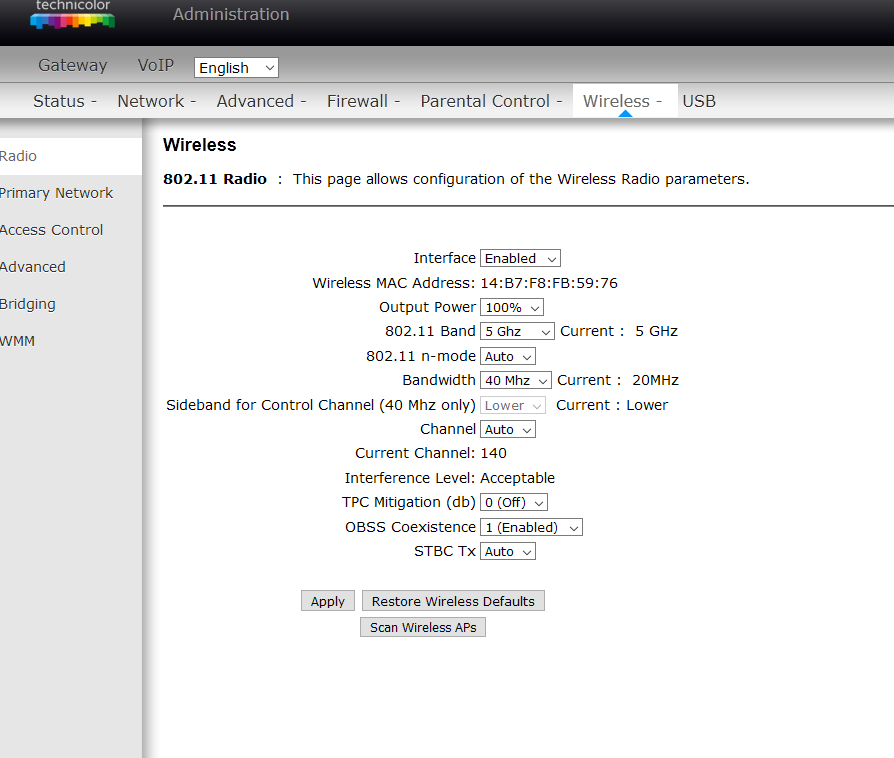Open the Status menu
The width and height of the screenshot is (894, 758).
coord(64,101)
